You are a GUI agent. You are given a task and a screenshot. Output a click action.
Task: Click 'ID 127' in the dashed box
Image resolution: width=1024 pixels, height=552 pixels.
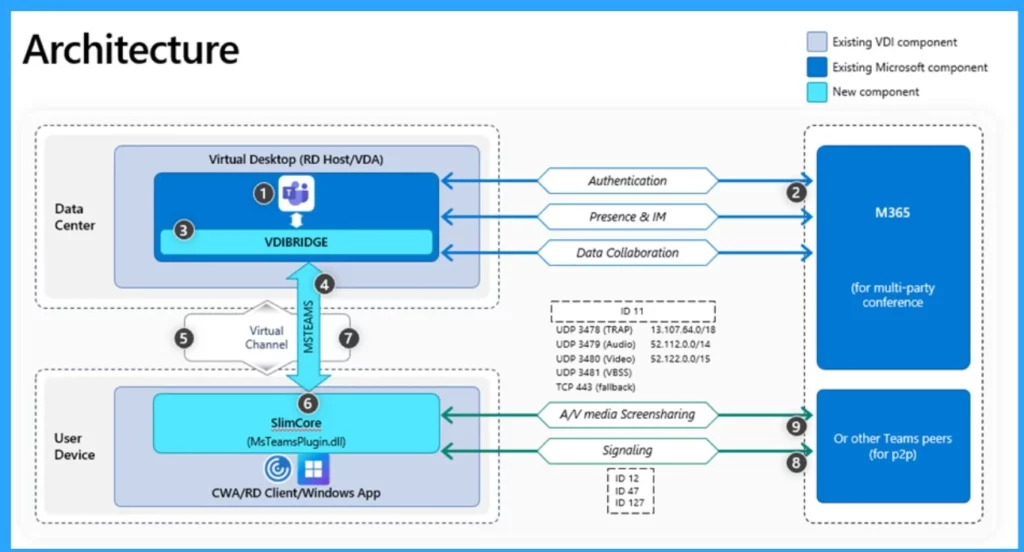[x=630, y=503]
